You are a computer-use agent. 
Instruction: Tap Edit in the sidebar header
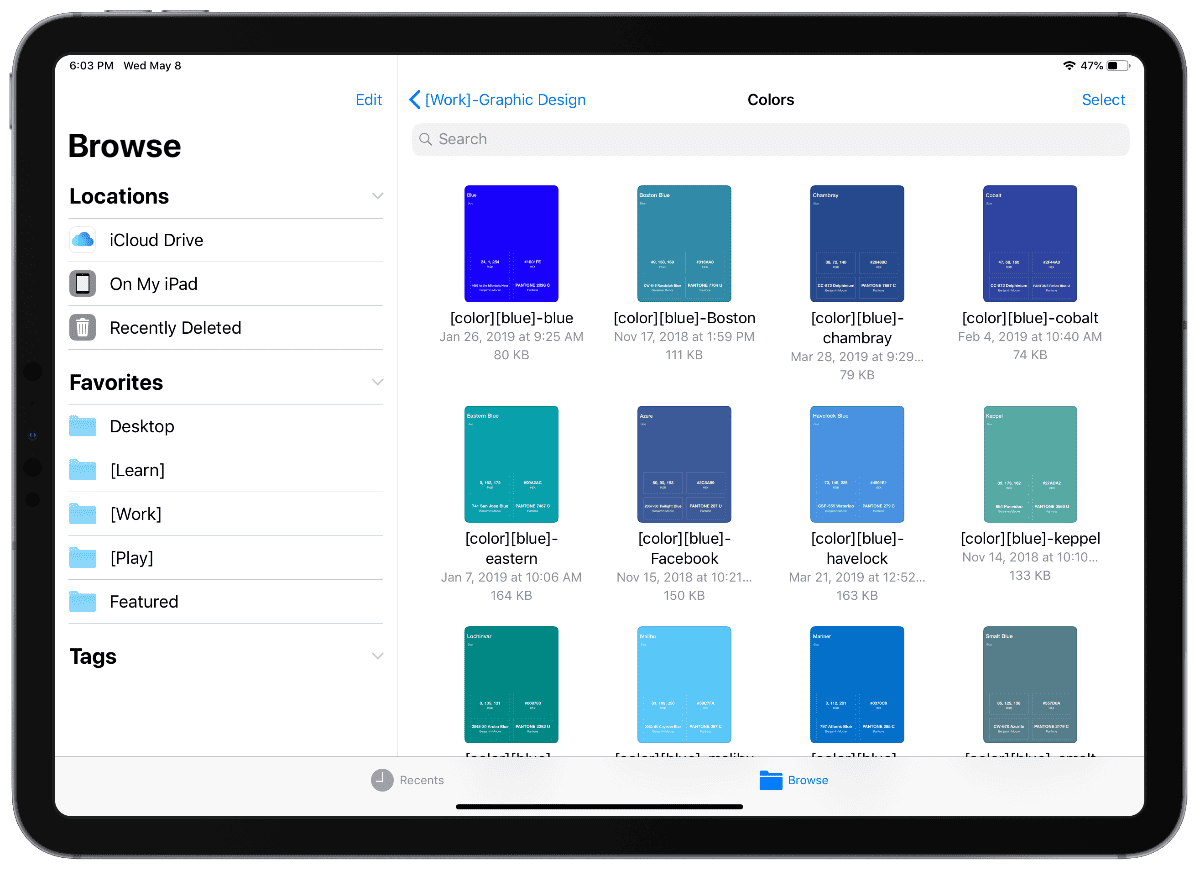click(x=369, y=100)
